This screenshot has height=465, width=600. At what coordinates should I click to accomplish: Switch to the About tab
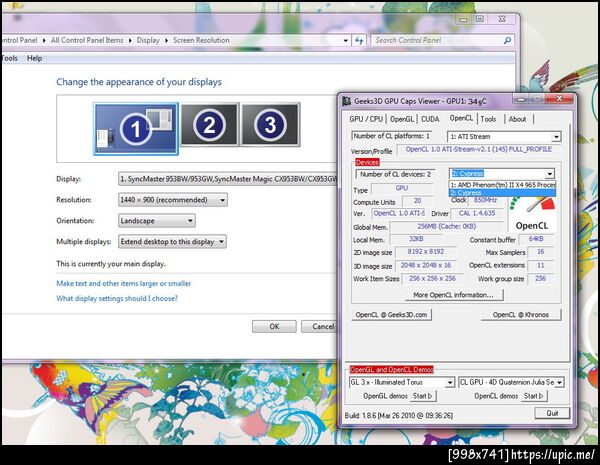(517, 119)
